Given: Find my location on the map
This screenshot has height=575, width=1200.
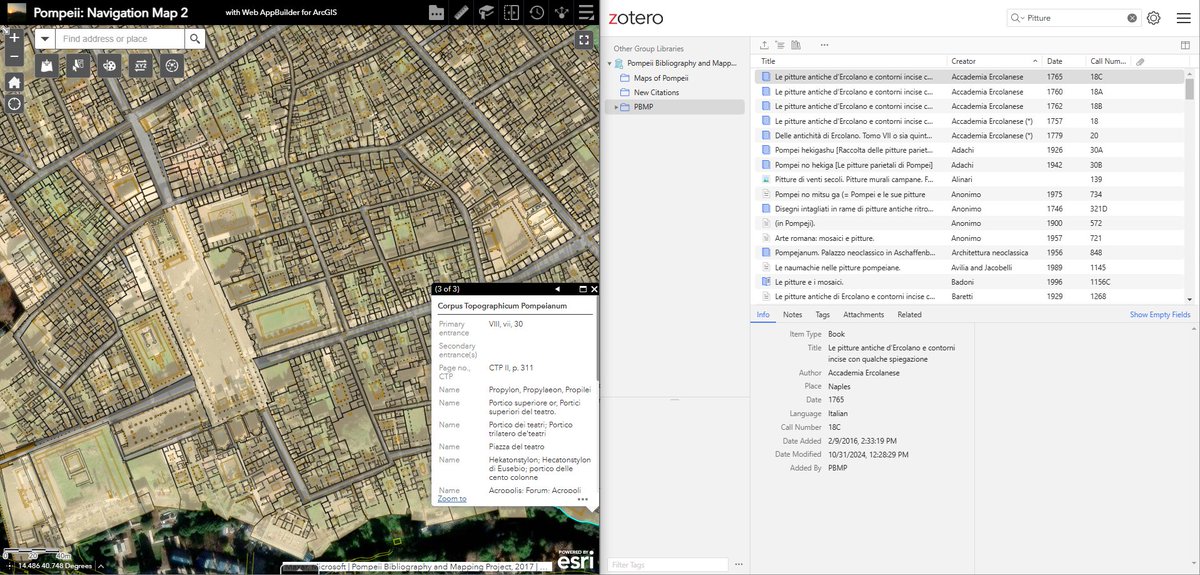Looking at the screenshot, I should pos(14,104).
